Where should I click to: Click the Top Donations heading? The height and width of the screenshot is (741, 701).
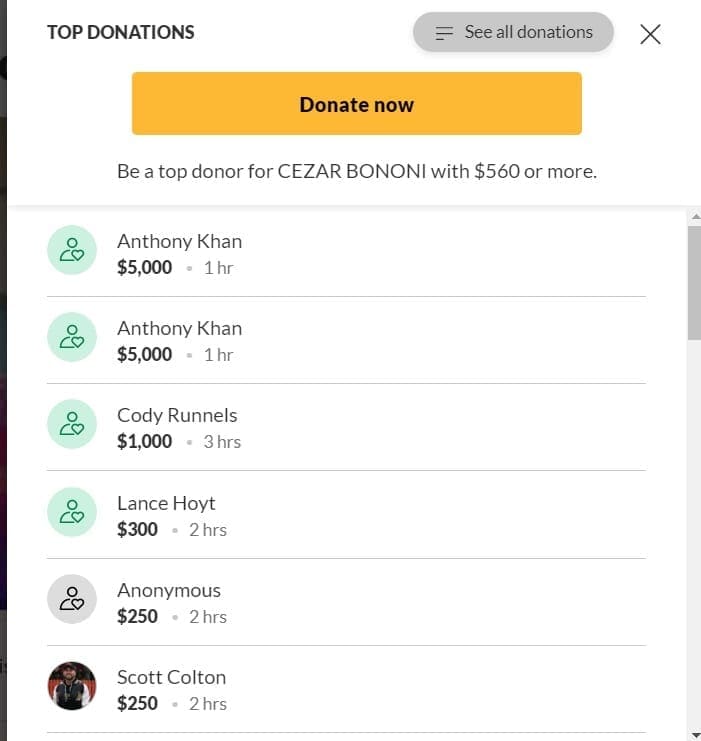(x=120, y=32)
